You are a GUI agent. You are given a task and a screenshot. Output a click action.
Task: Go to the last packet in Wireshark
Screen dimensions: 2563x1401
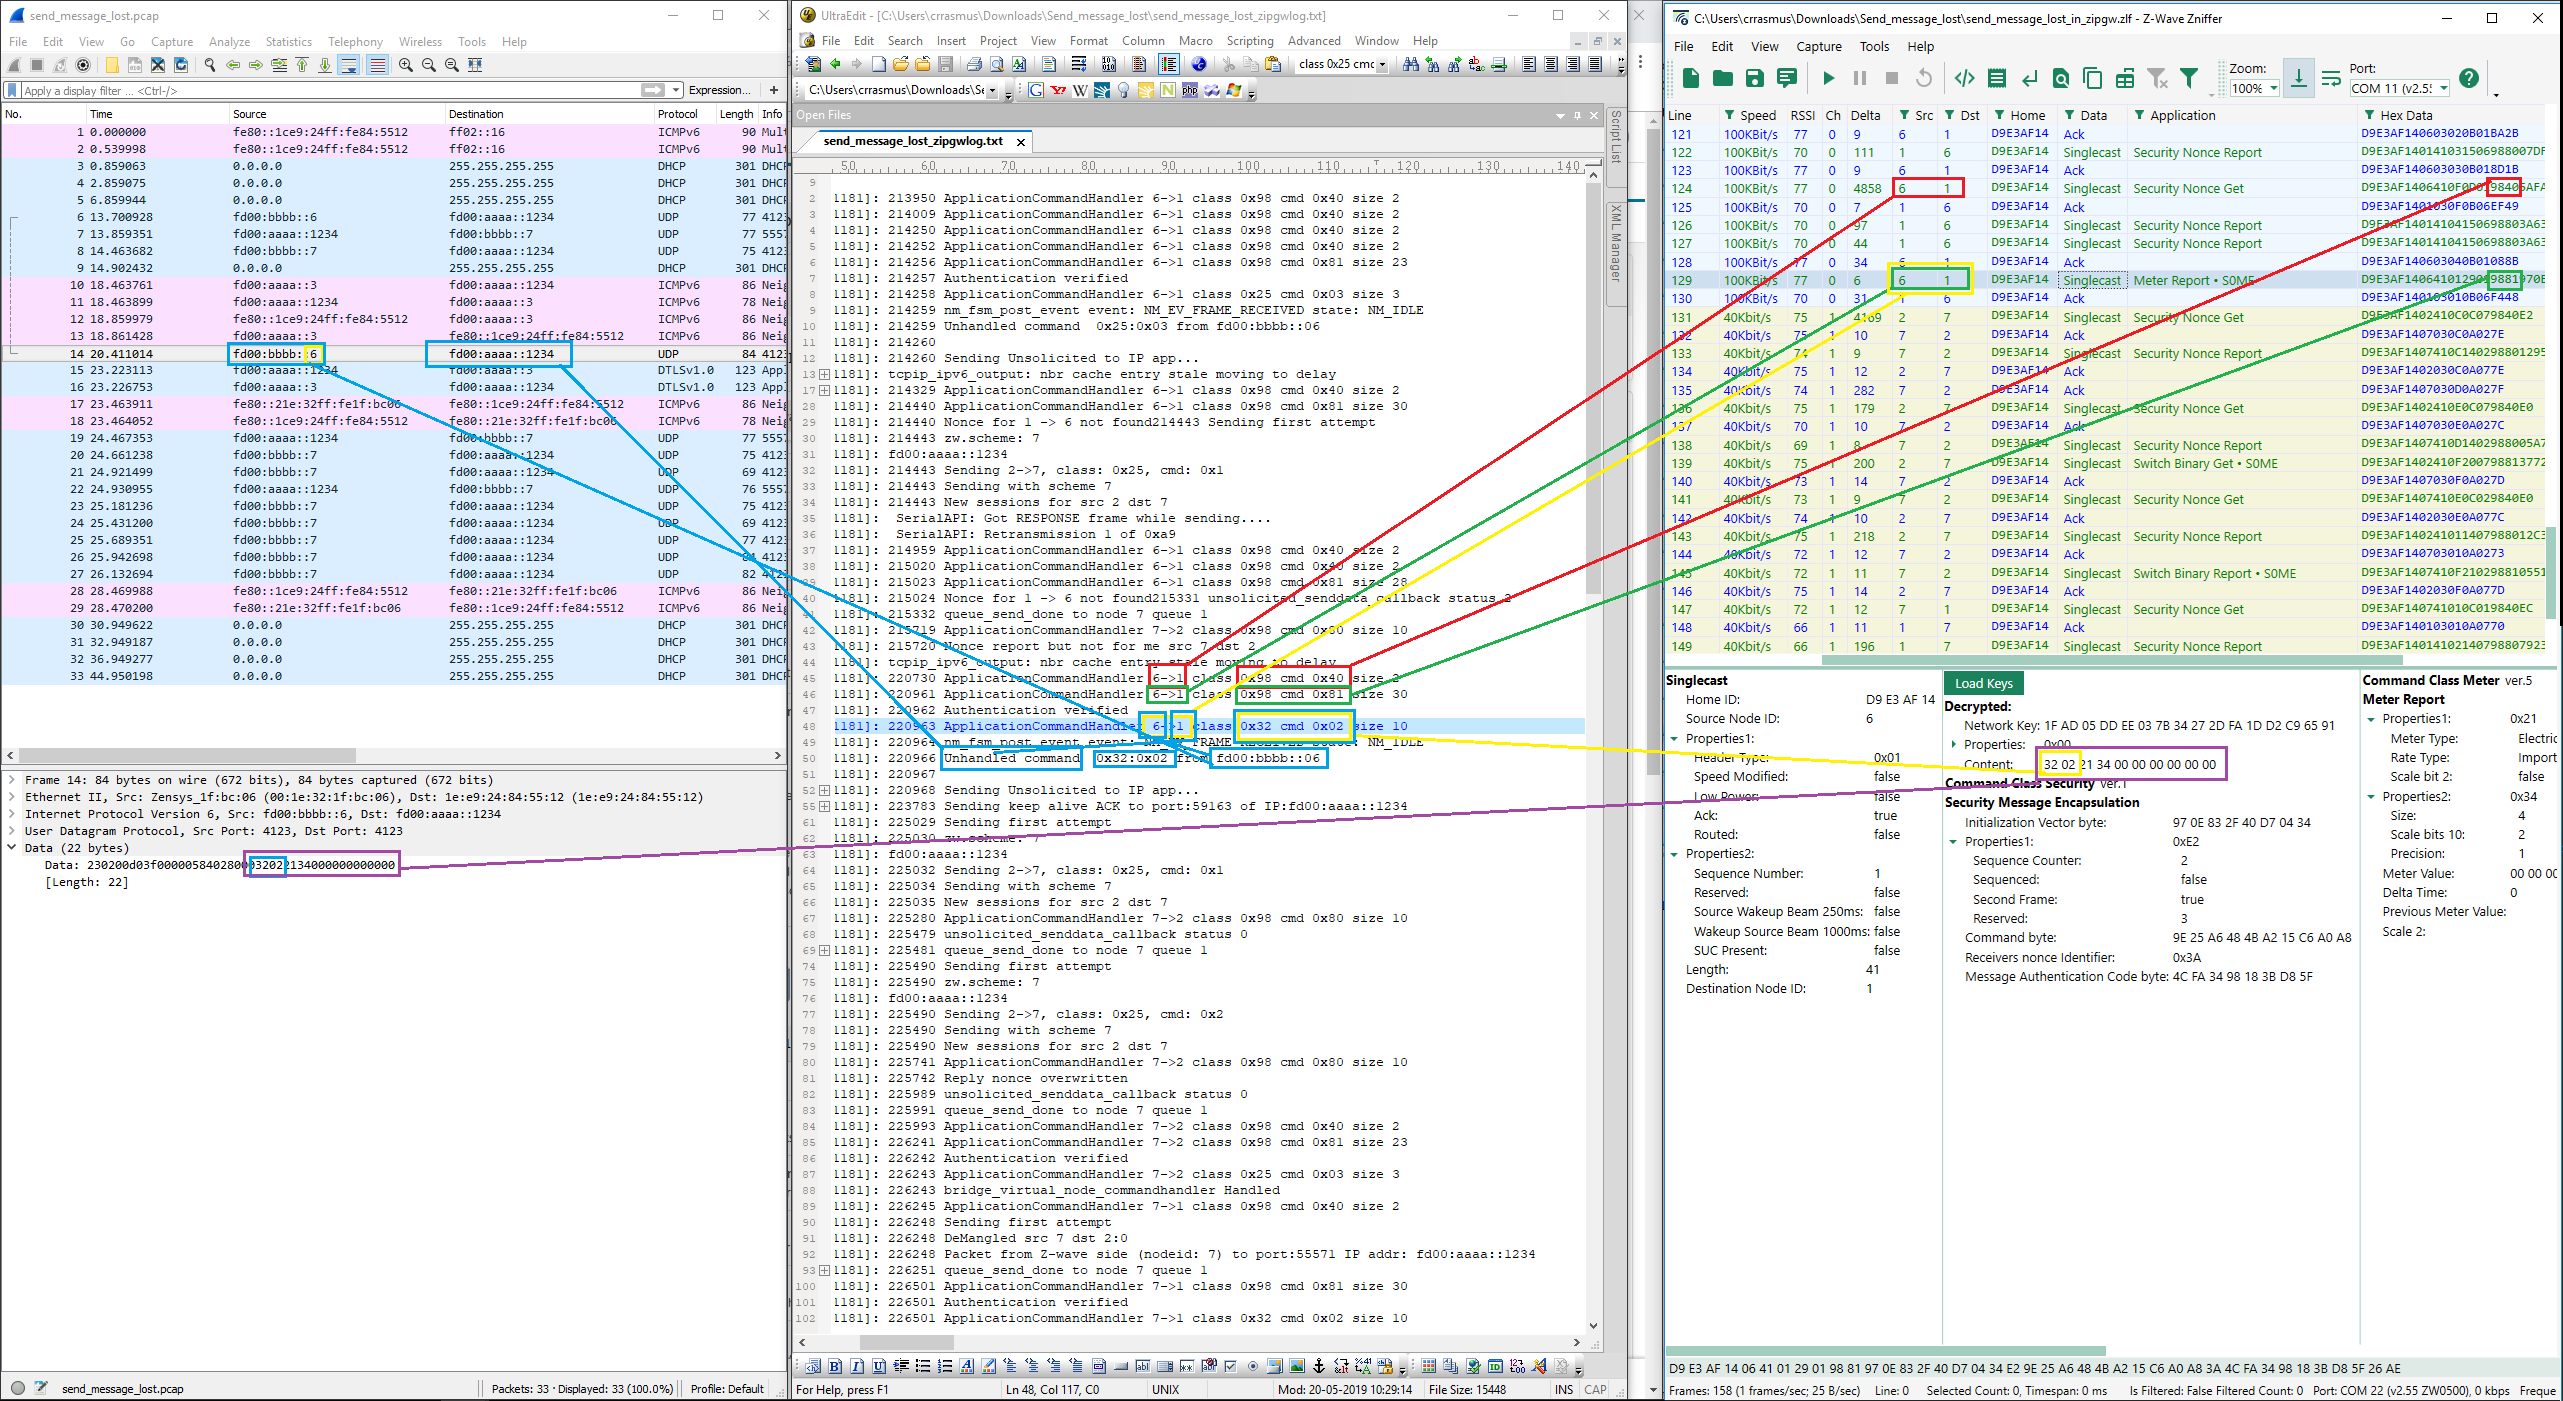[325, 65]
